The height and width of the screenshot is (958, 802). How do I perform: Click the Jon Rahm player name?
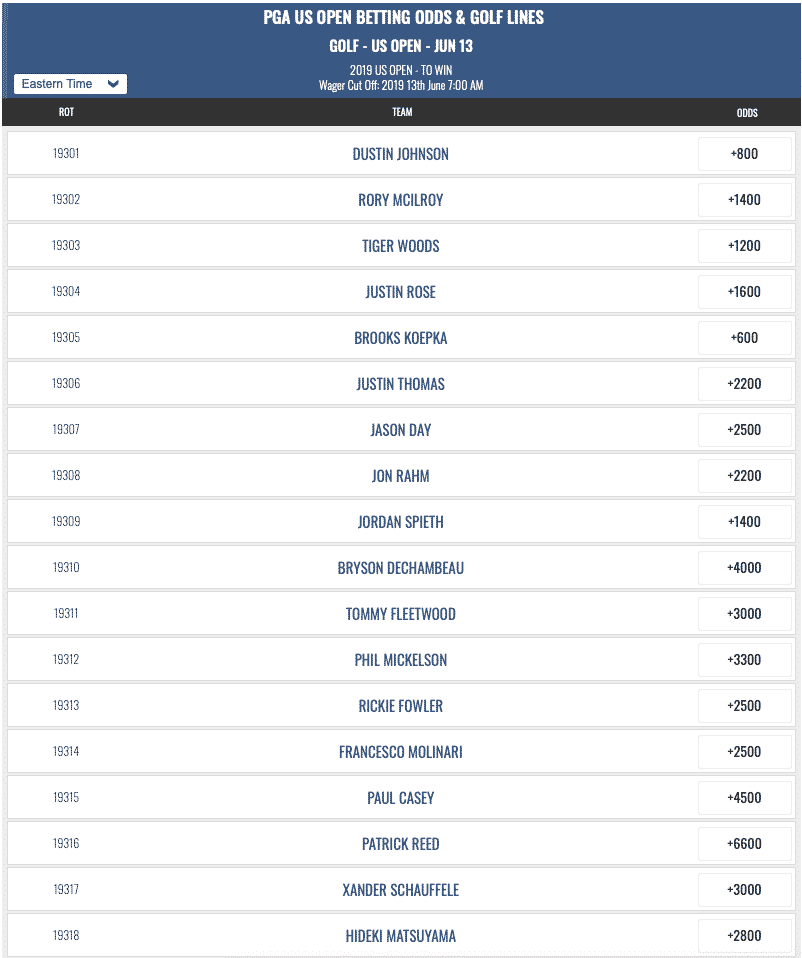[401, 476]
